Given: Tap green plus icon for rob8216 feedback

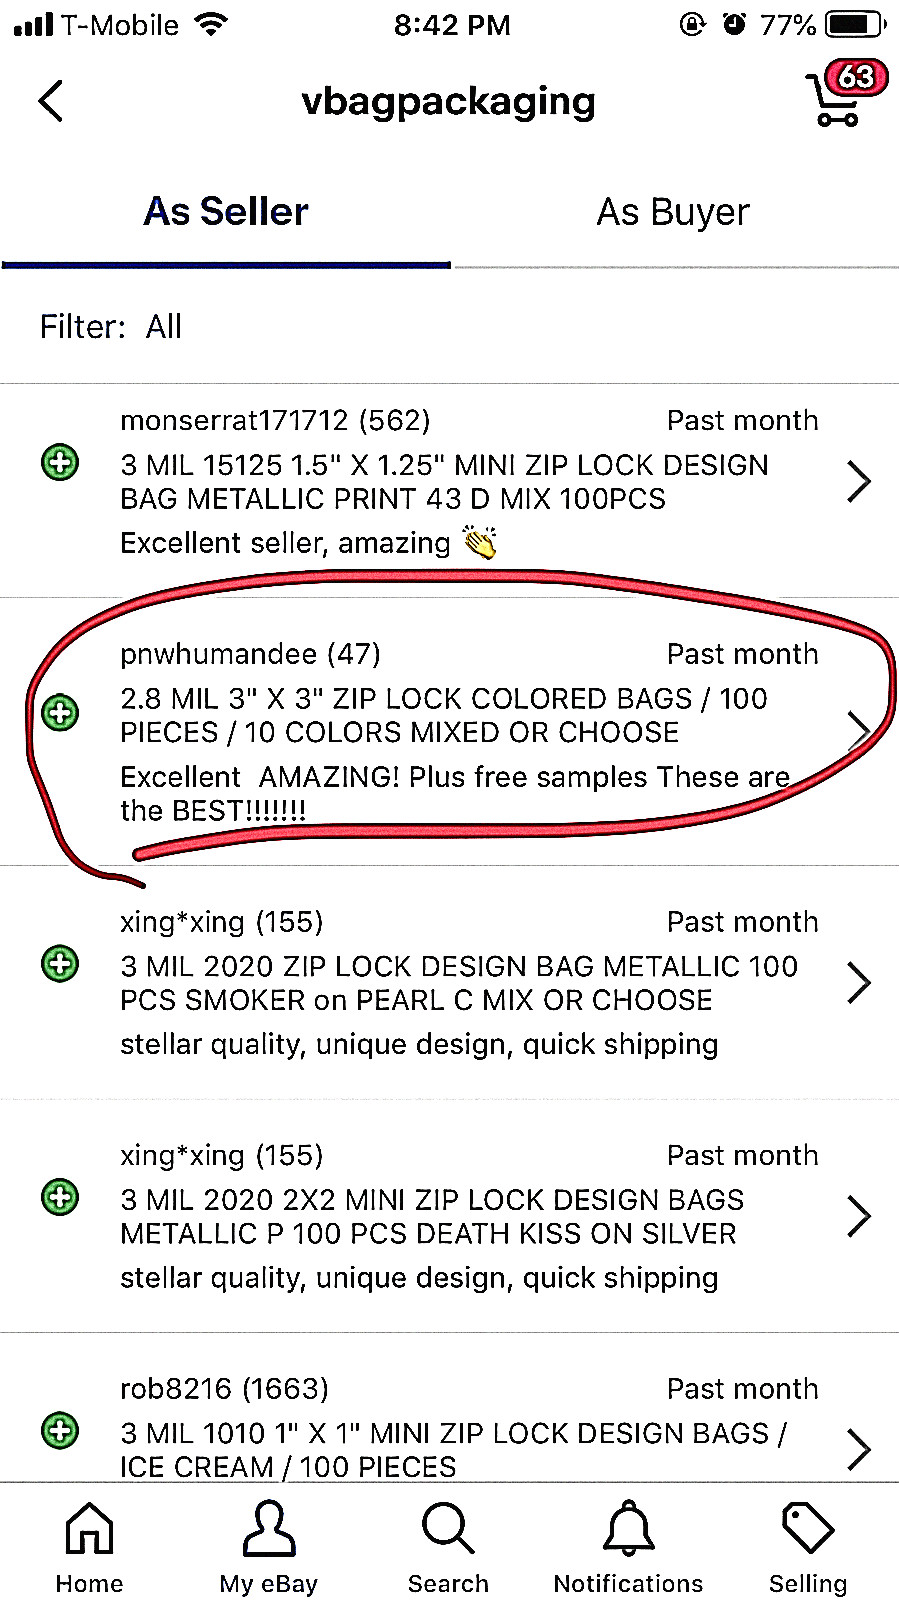Looking at the screenshot, I should [60, 1430].
